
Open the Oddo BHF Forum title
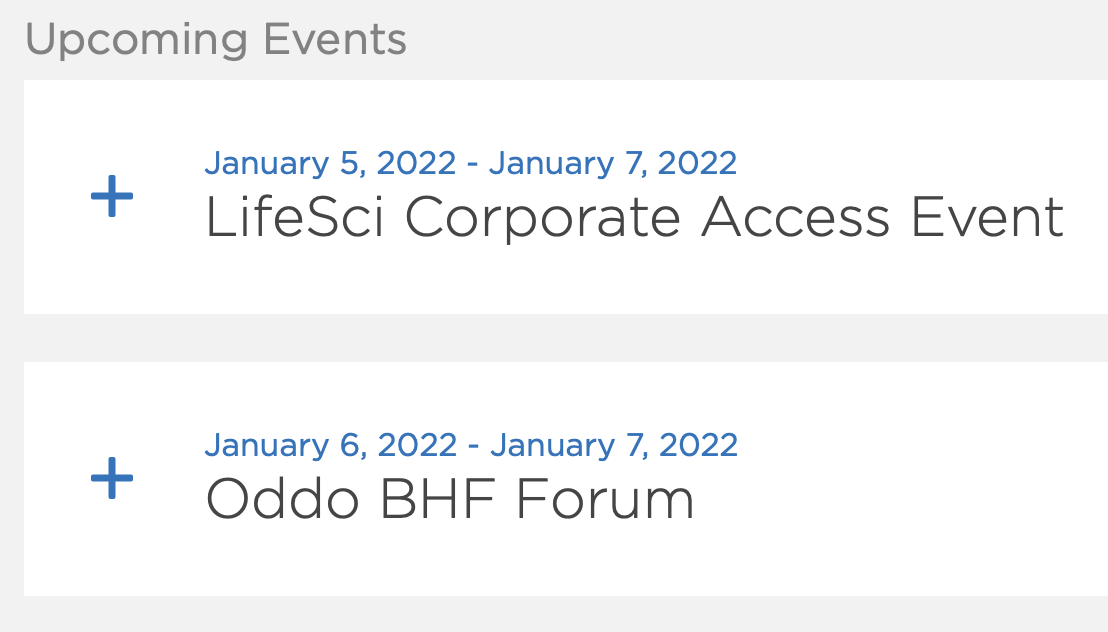pyautogui.click(x=449, y=499)
